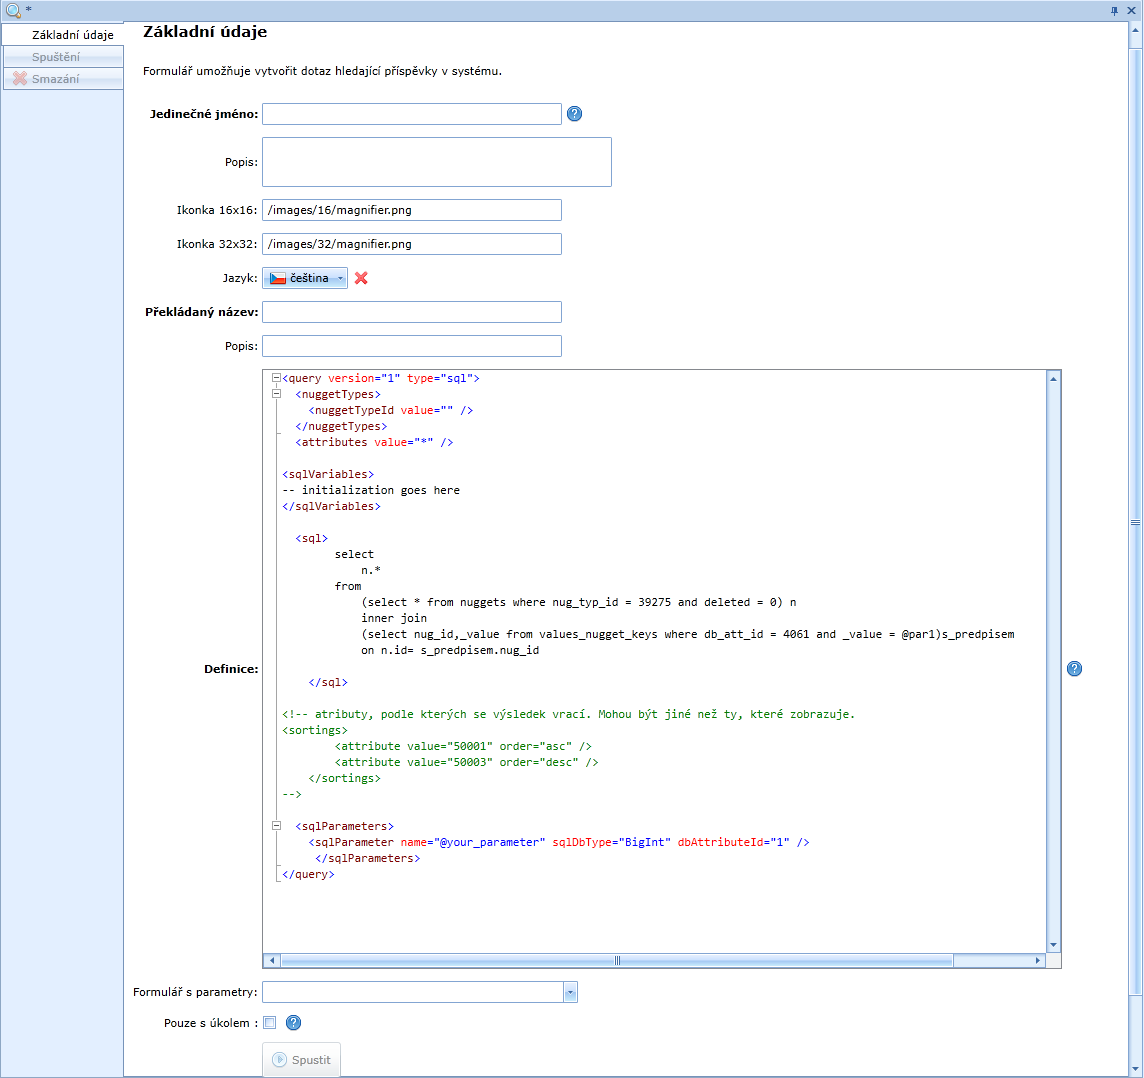Click the horizontal scrollbar of Definice editor
The height and width of the screenshot is (1078, 1144).
point(617,961)
